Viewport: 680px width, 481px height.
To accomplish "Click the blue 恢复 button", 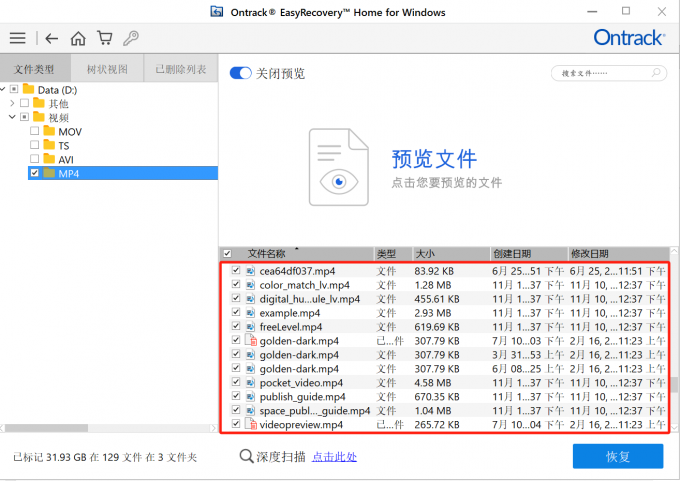I will click(x=617, y=457).
